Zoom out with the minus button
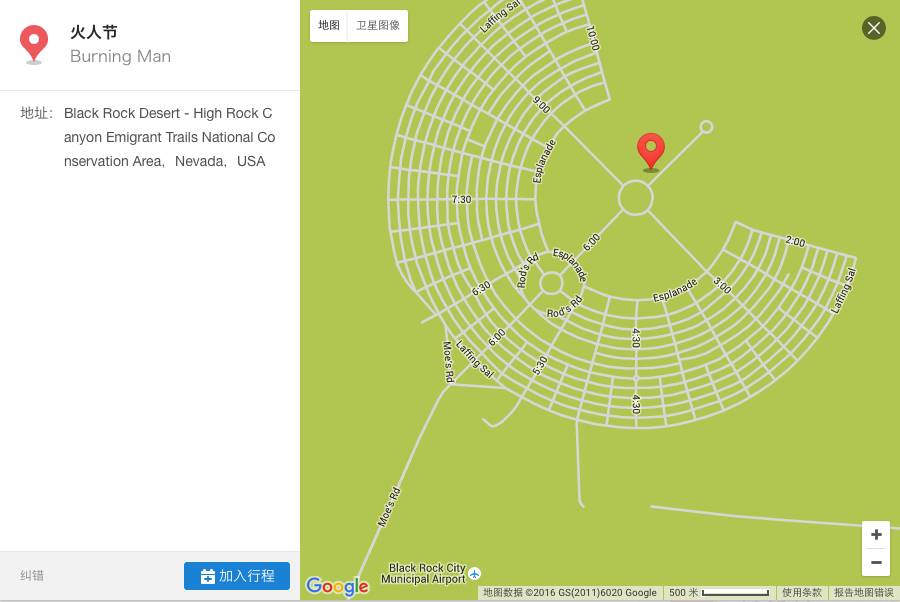 pyautogui.click(x=876, y=562)
